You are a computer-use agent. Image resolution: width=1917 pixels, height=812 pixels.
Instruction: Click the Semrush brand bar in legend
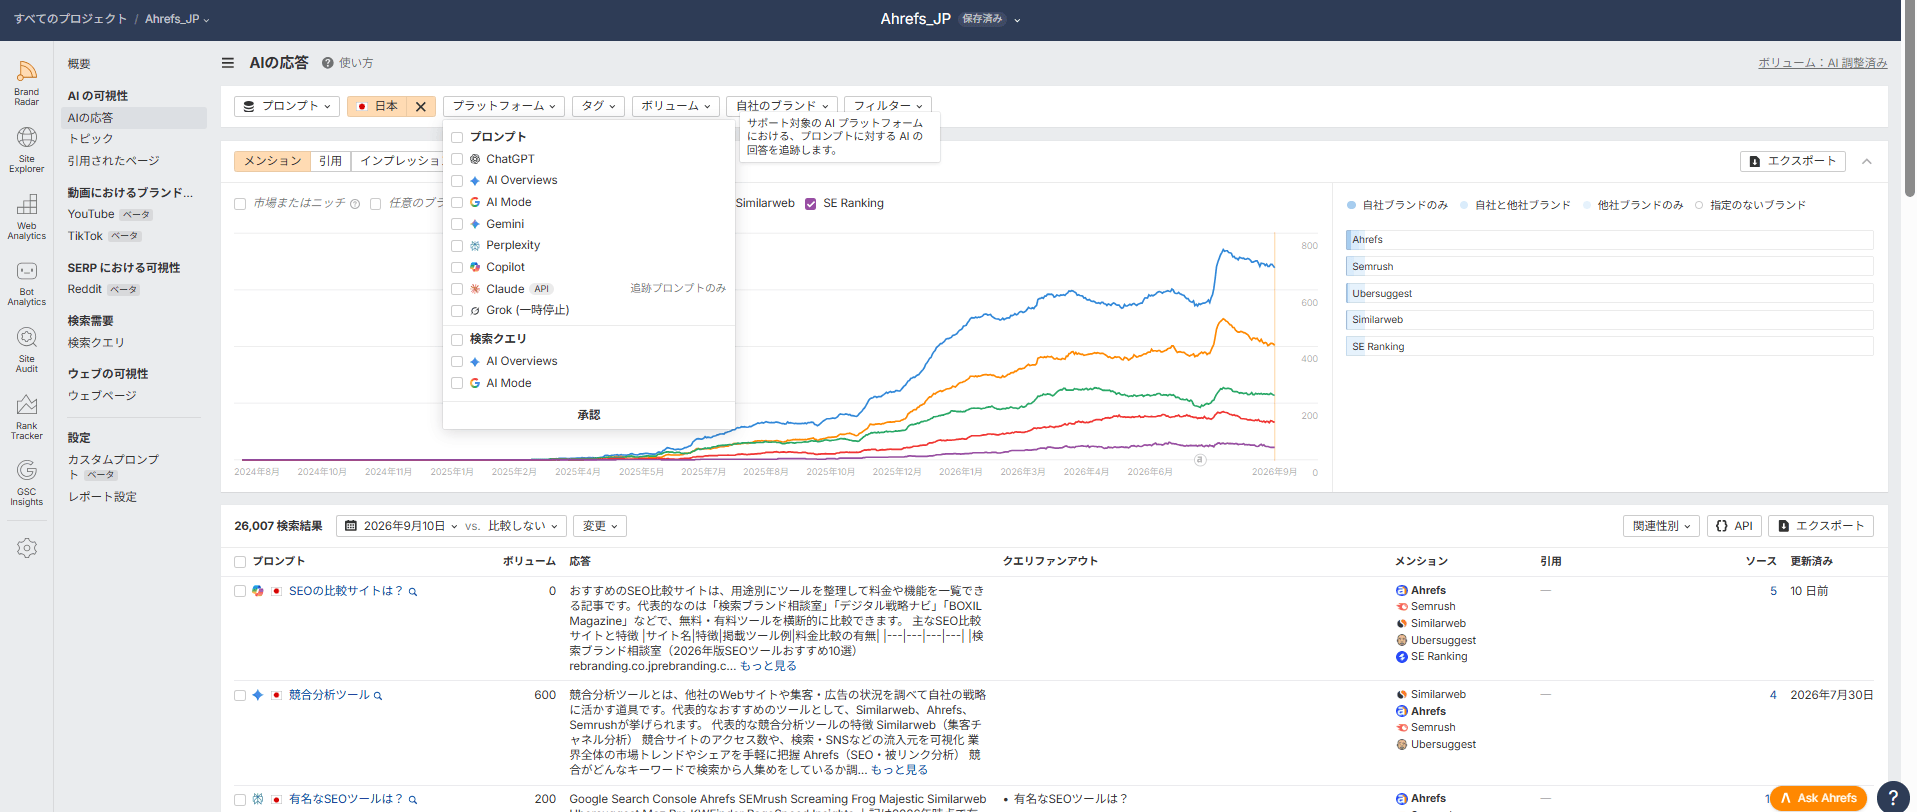[x=1609, y=267]
